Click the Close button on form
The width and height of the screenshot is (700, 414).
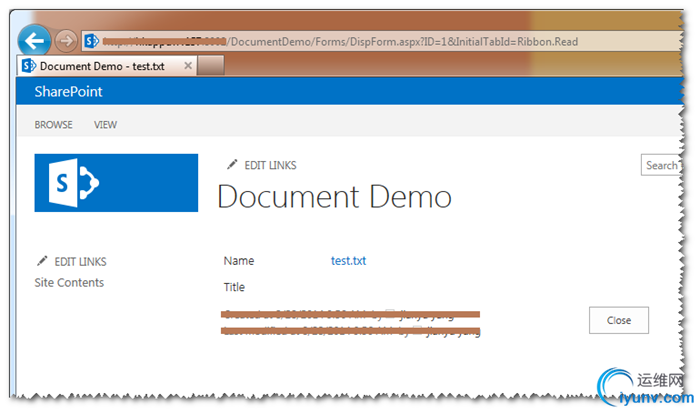point(619,320)
